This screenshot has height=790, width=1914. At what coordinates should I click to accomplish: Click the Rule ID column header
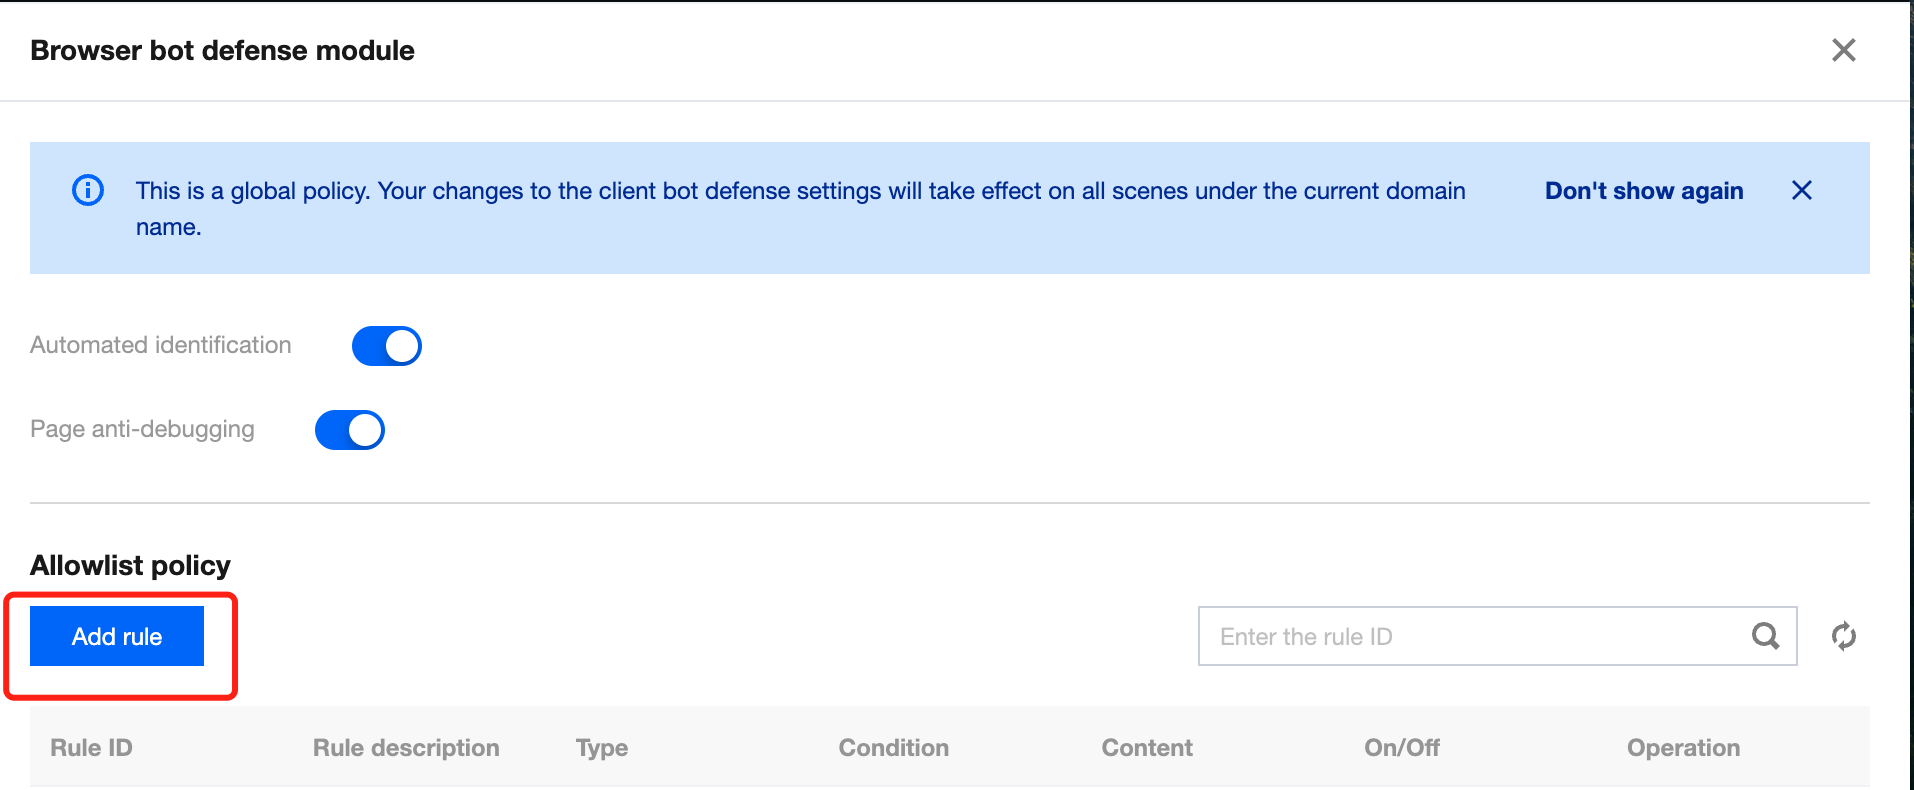(x=91, y=748)
